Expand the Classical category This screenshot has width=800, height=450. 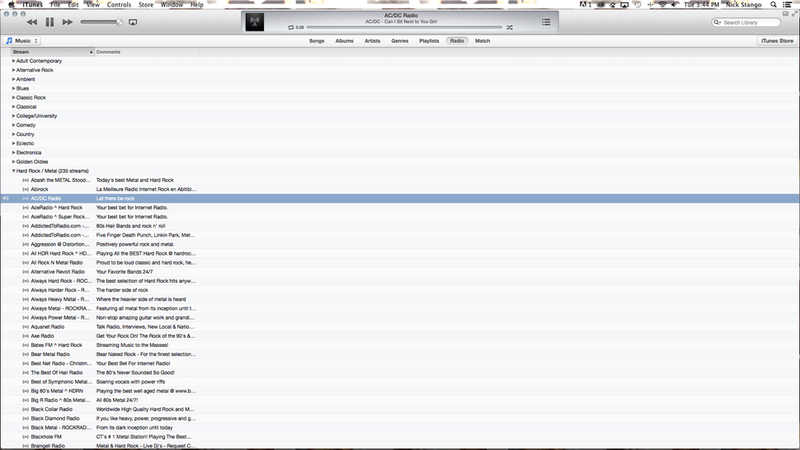(14, 107)
